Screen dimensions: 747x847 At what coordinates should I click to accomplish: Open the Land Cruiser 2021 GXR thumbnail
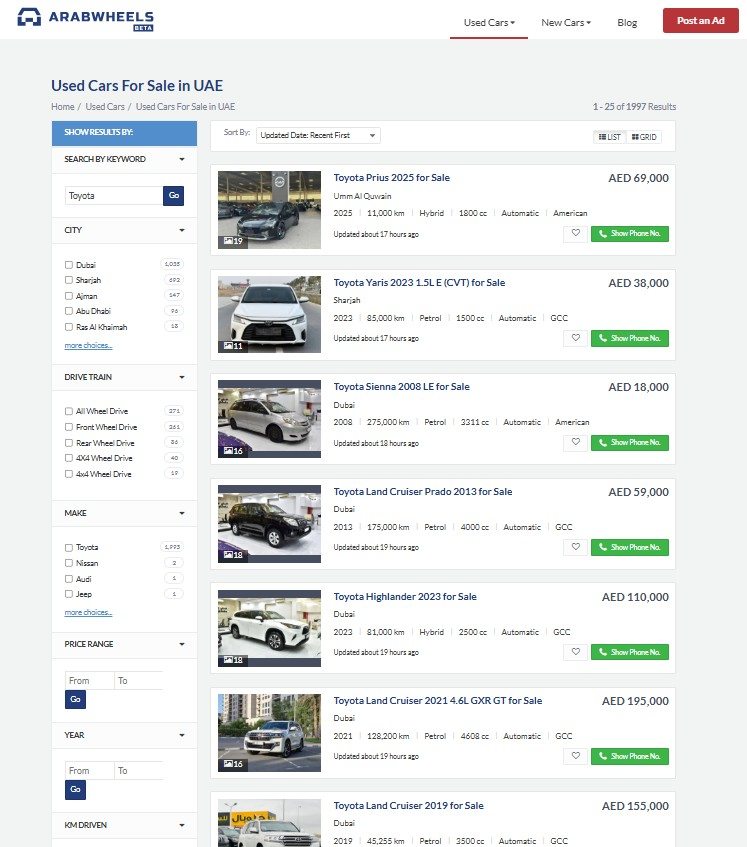coord(270,732)
